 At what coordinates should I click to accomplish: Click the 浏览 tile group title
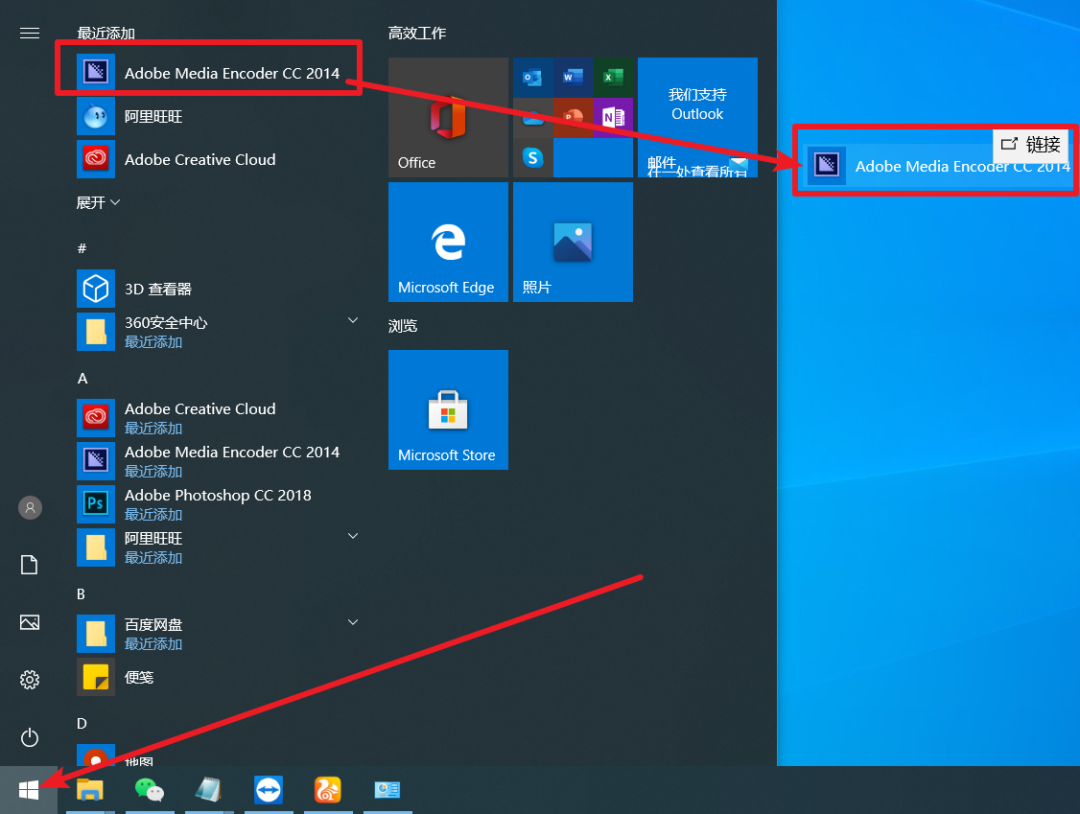(402, 326)
